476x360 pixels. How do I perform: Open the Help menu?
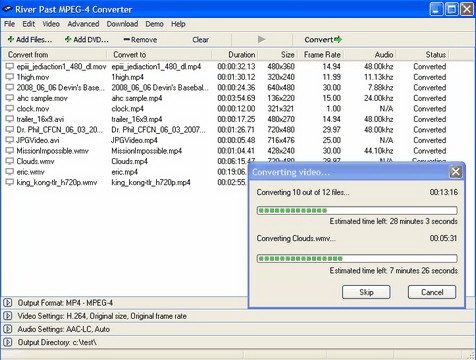tap(178, 24)
